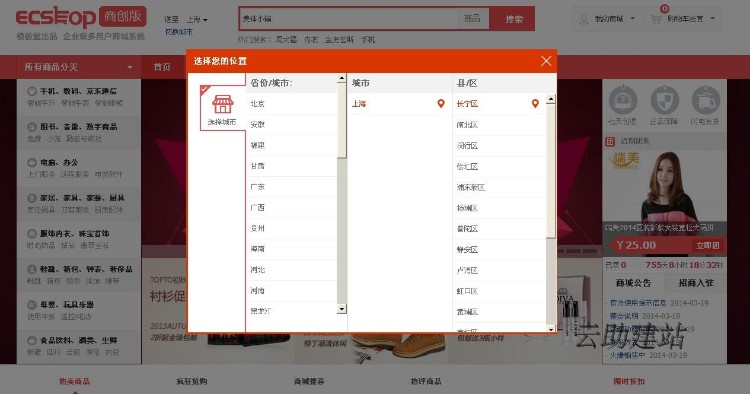Click the 内衣 hot search link
Image resolution: width=750 pixels, height=394 pixels.
[x=311, y=40]
